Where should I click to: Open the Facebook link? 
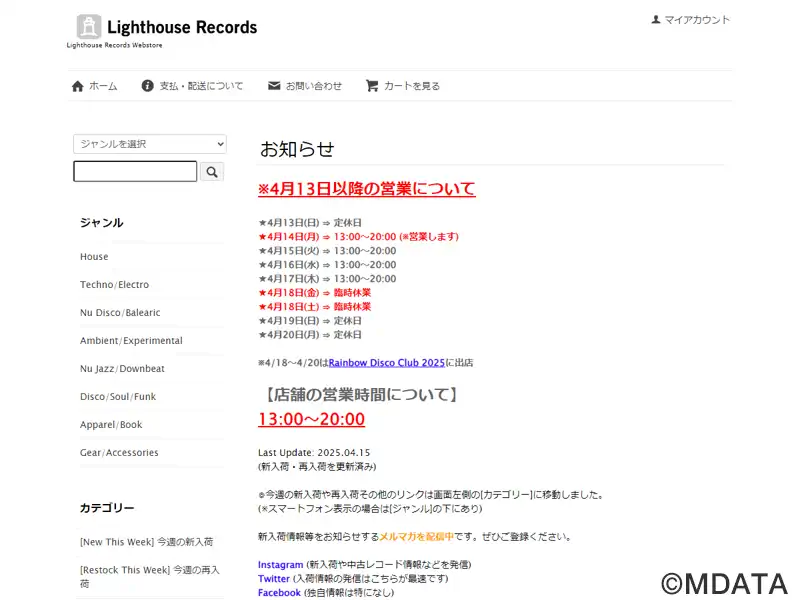click(279, 593)
